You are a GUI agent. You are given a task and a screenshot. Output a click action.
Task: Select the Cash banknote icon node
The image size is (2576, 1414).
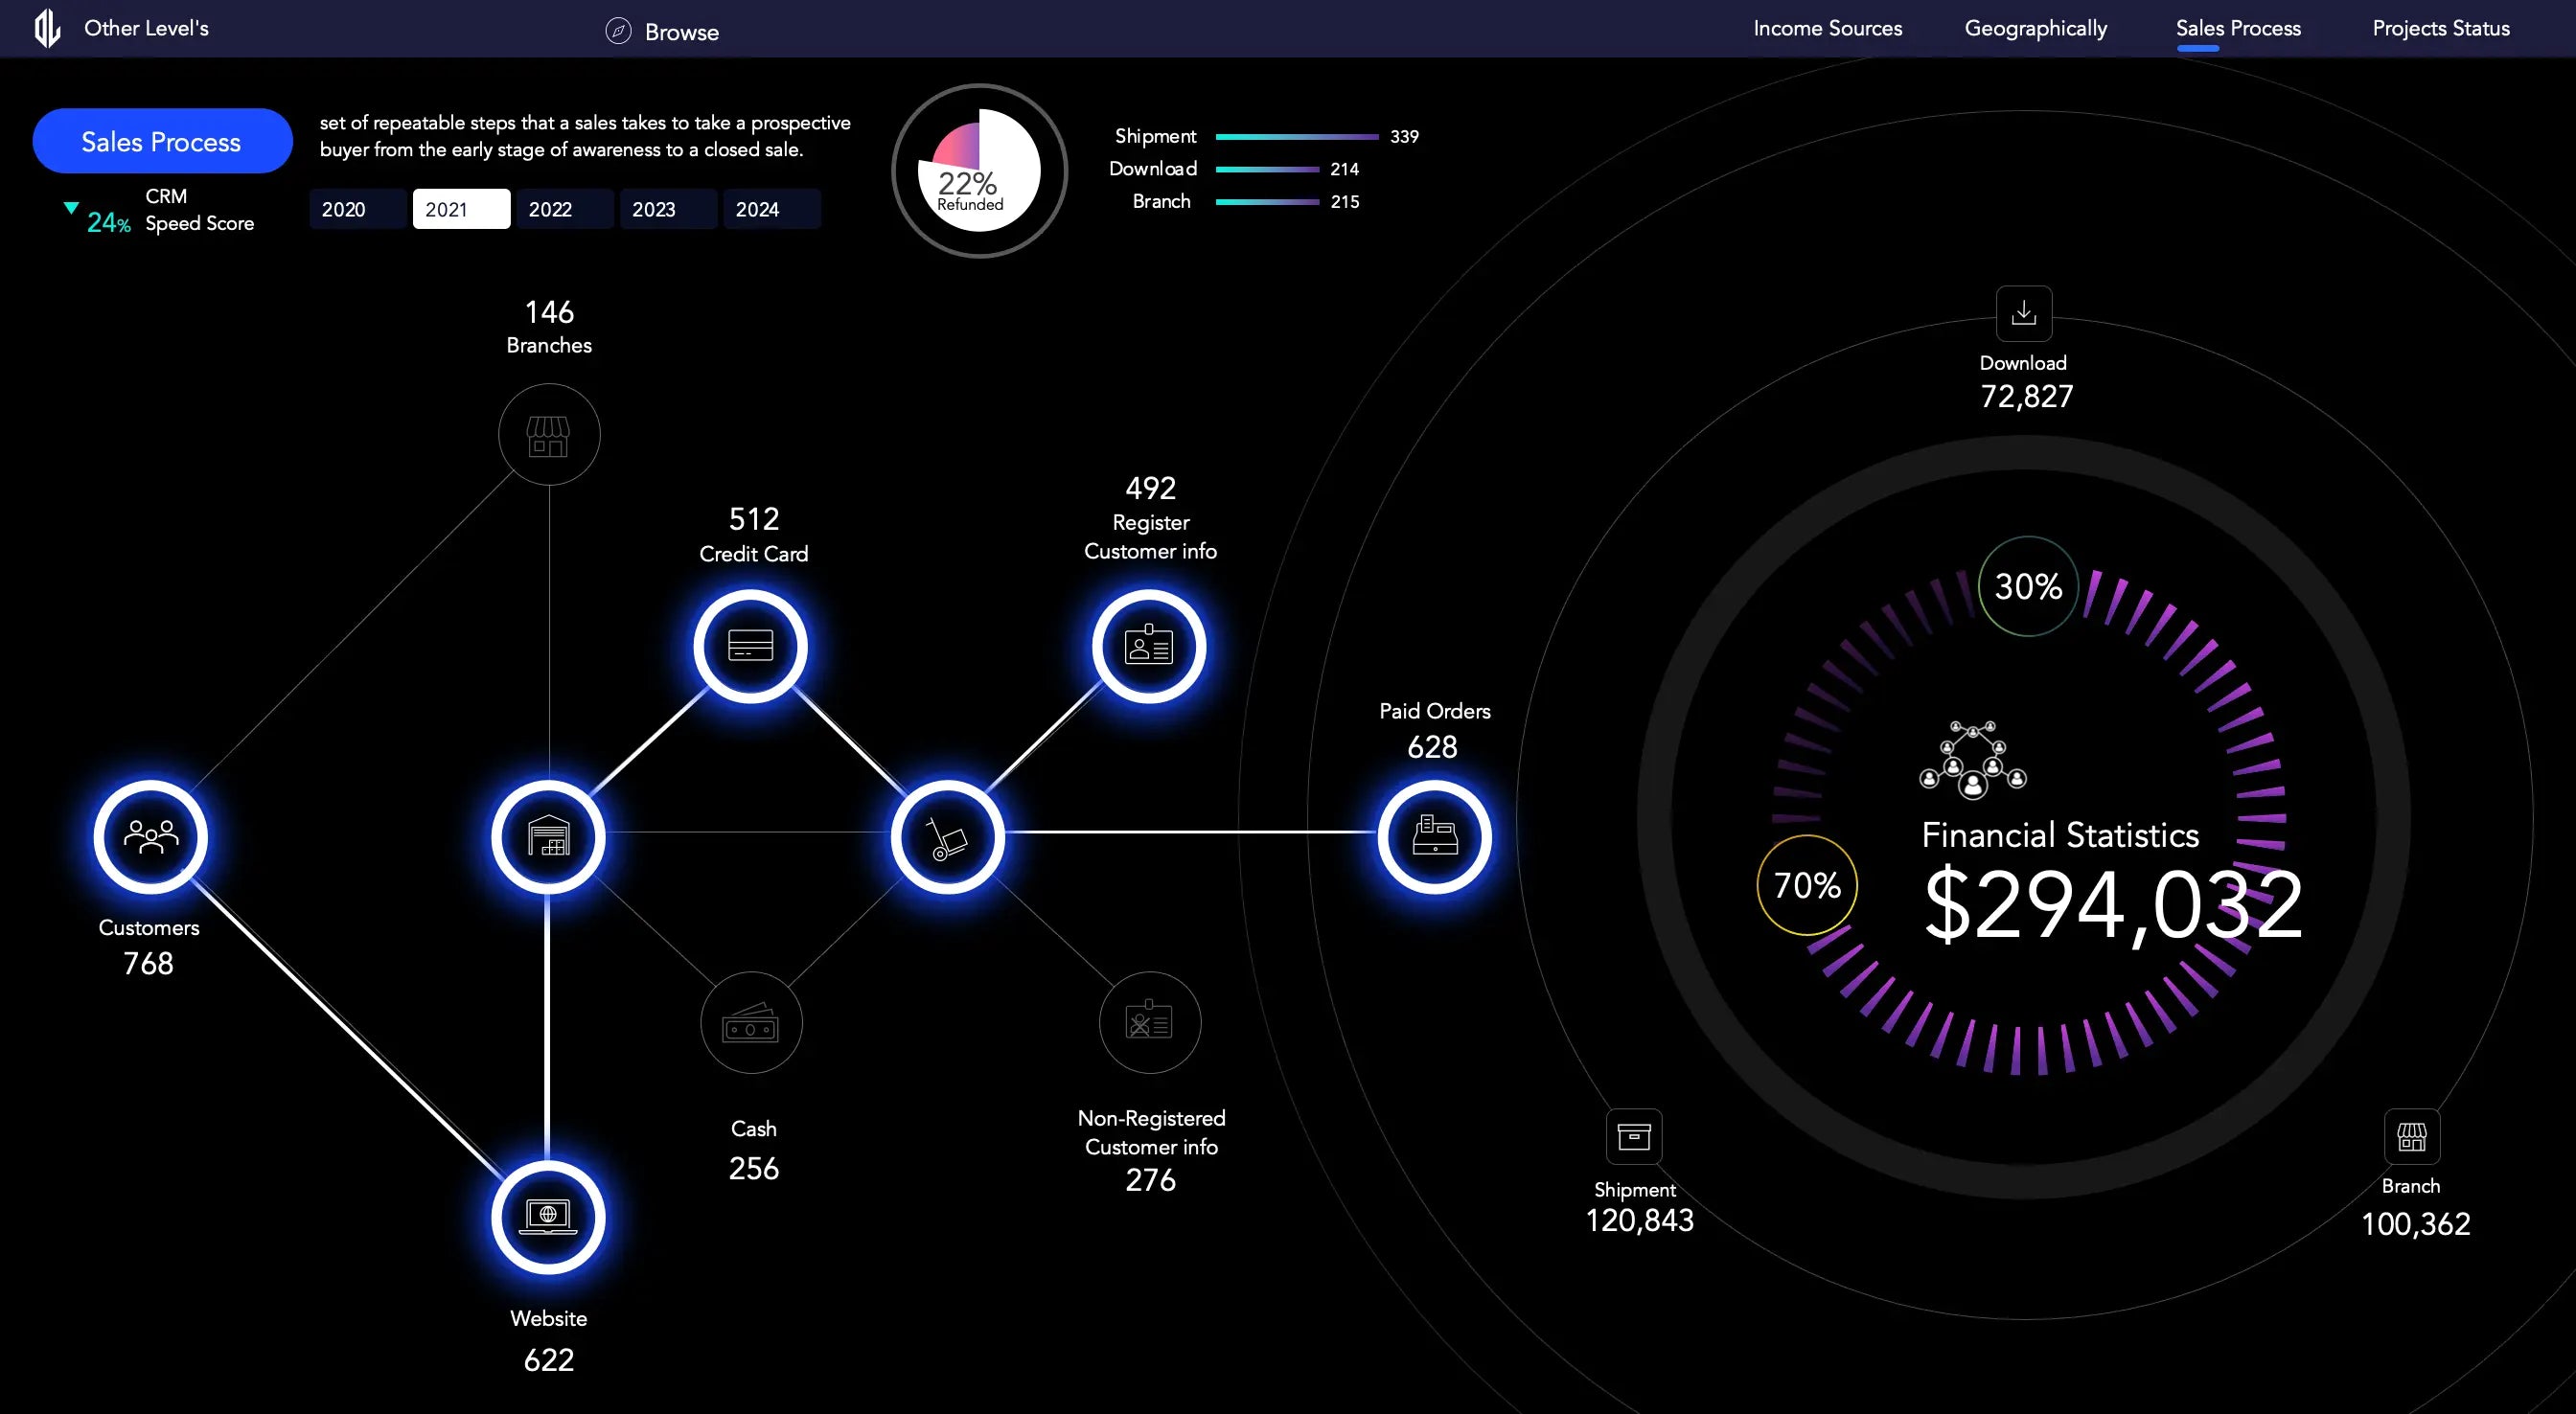[751, 1023]
